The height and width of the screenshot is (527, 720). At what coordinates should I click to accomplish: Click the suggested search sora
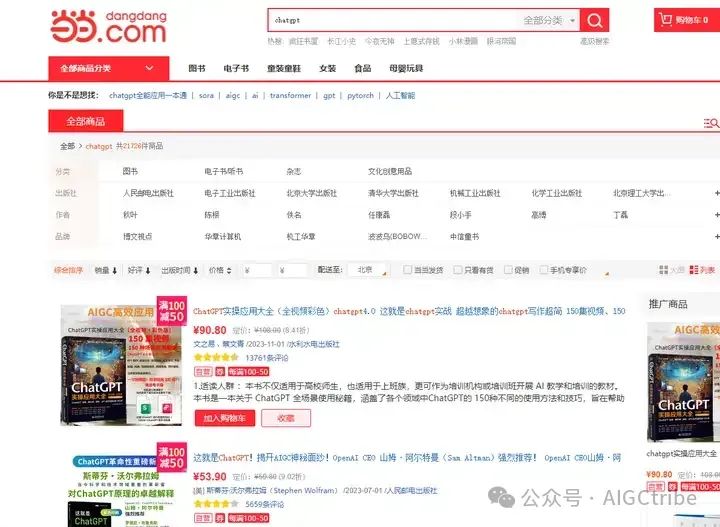(x=206, y=95)
